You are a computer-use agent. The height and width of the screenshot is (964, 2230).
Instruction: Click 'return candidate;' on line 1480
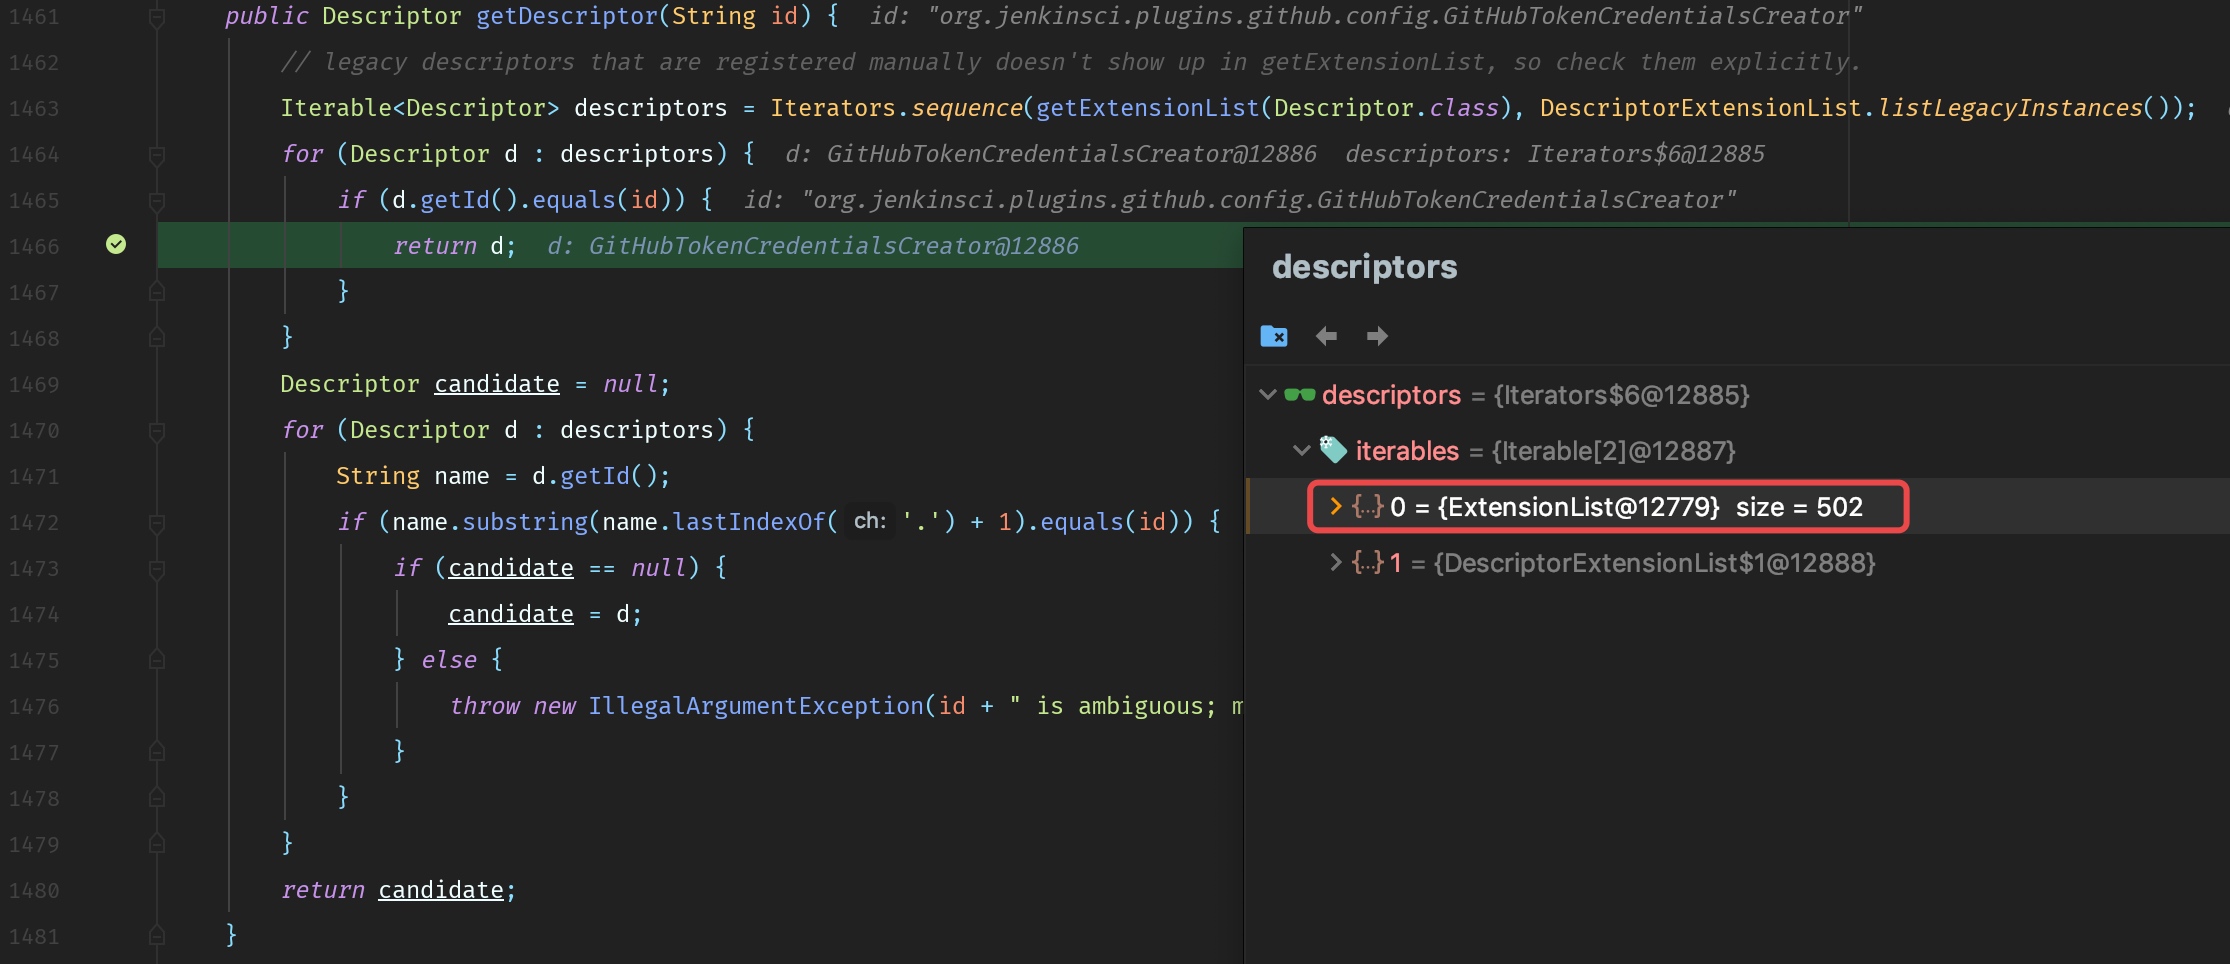point(398,890)
